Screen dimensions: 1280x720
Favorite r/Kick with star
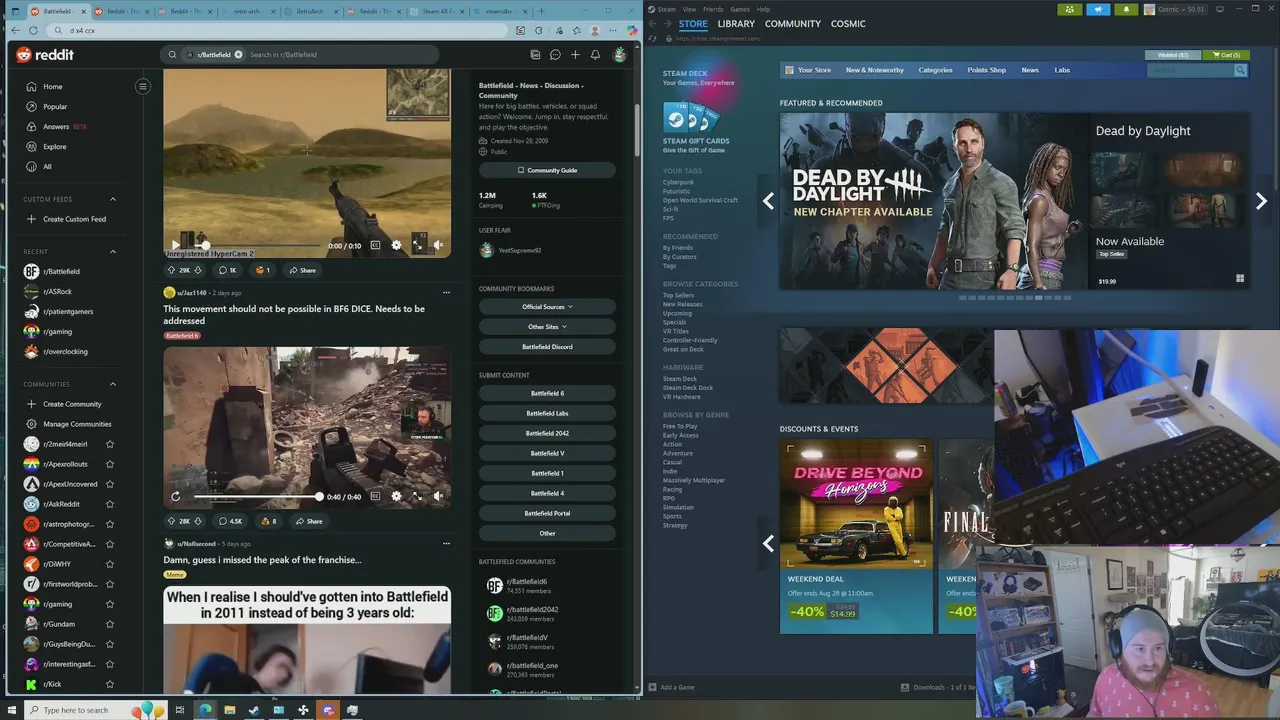tap(110, 684)
